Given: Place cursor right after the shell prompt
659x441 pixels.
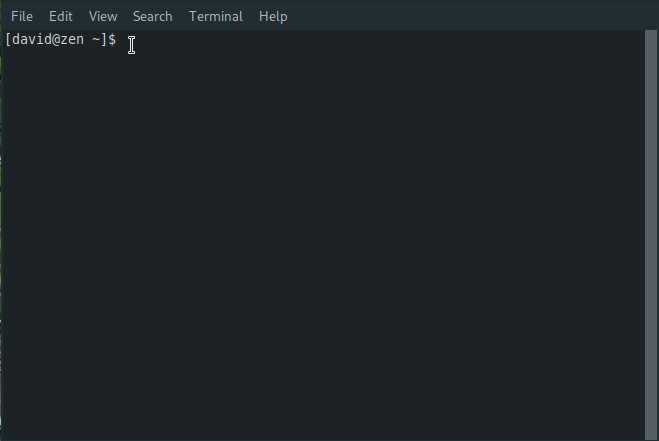Looking at the screenshot, I should coord(123,40).
